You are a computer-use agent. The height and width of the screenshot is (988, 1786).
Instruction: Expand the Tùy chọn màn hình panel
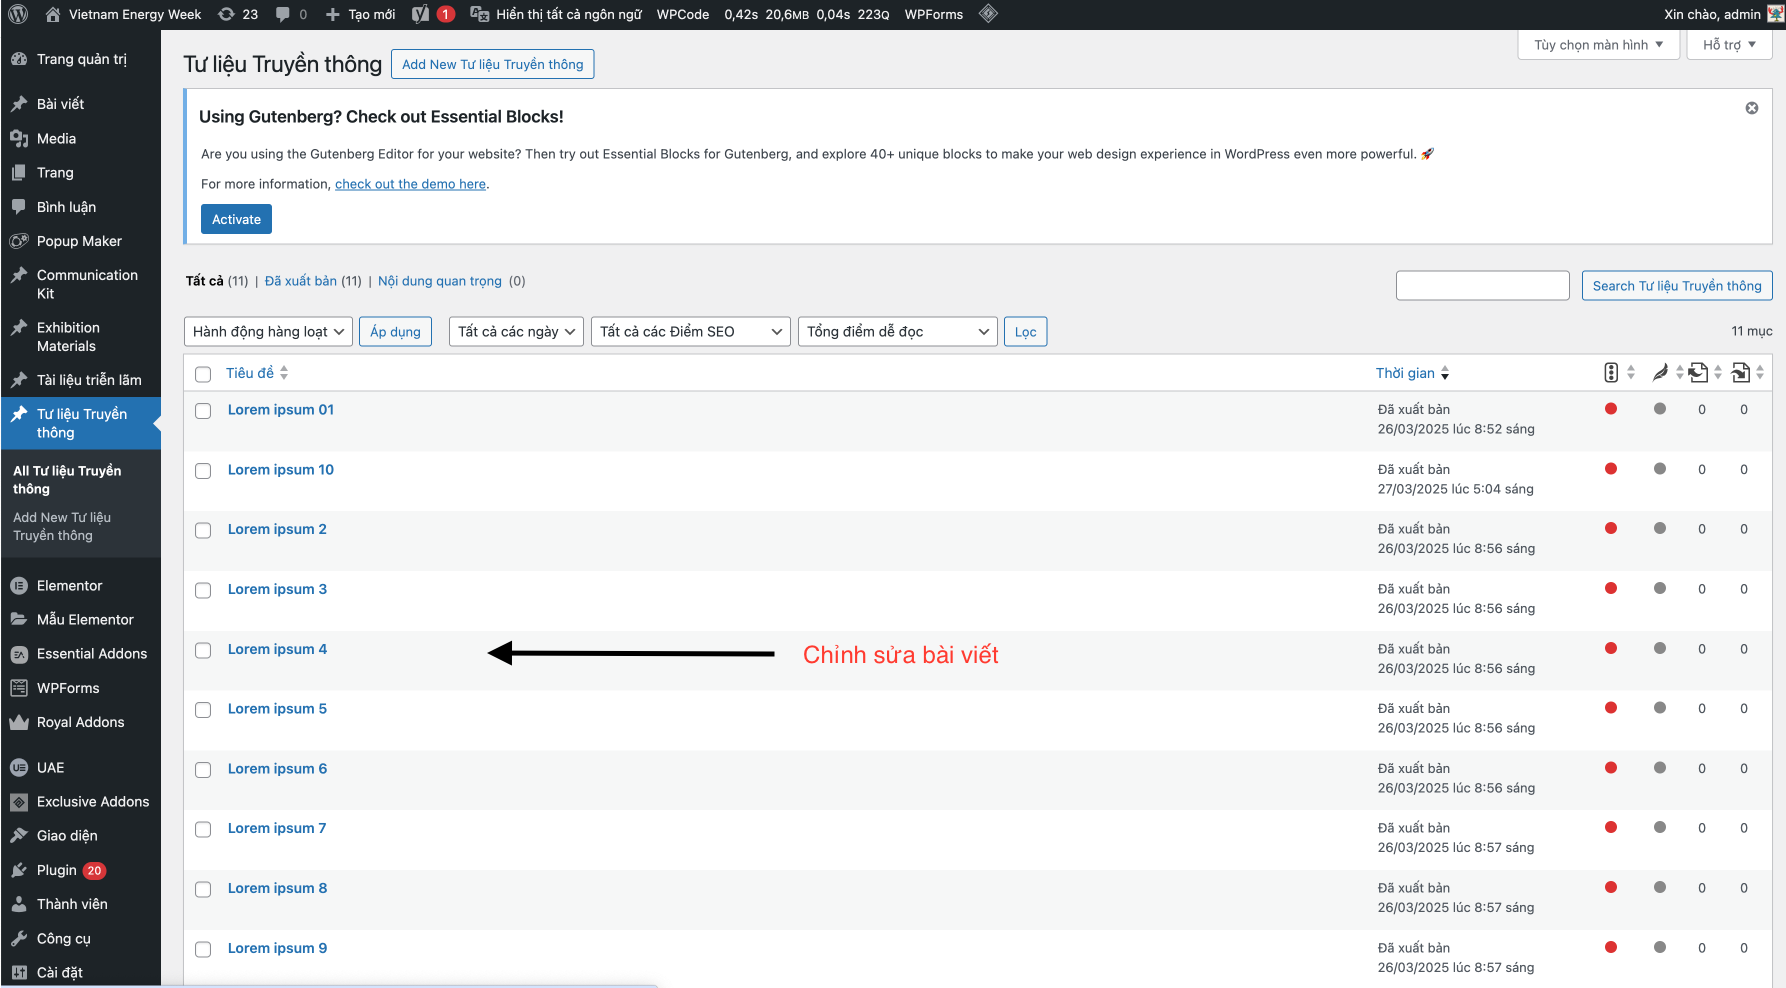point(1597,45)
